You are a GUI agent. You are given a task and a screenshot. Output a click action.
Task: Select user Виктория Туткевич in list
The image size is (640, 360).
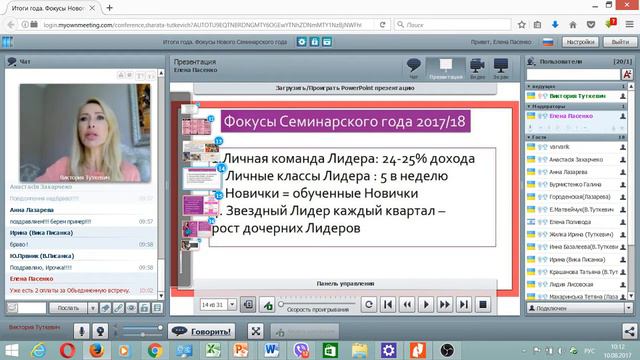577,96
